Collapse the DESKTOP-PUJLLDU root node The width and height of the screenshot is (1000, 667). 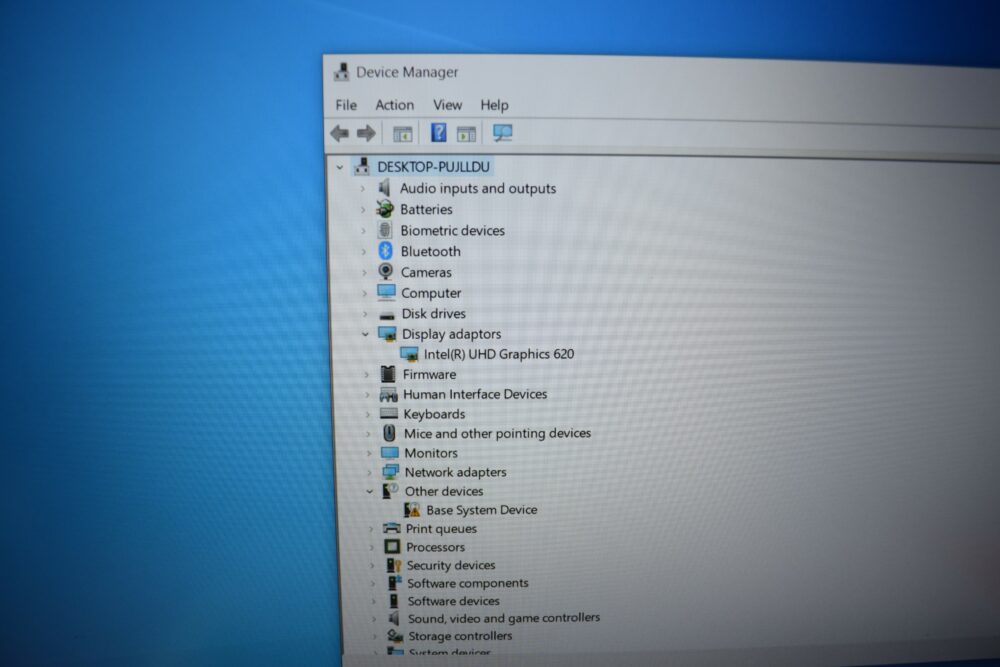(x=340, y=168)
